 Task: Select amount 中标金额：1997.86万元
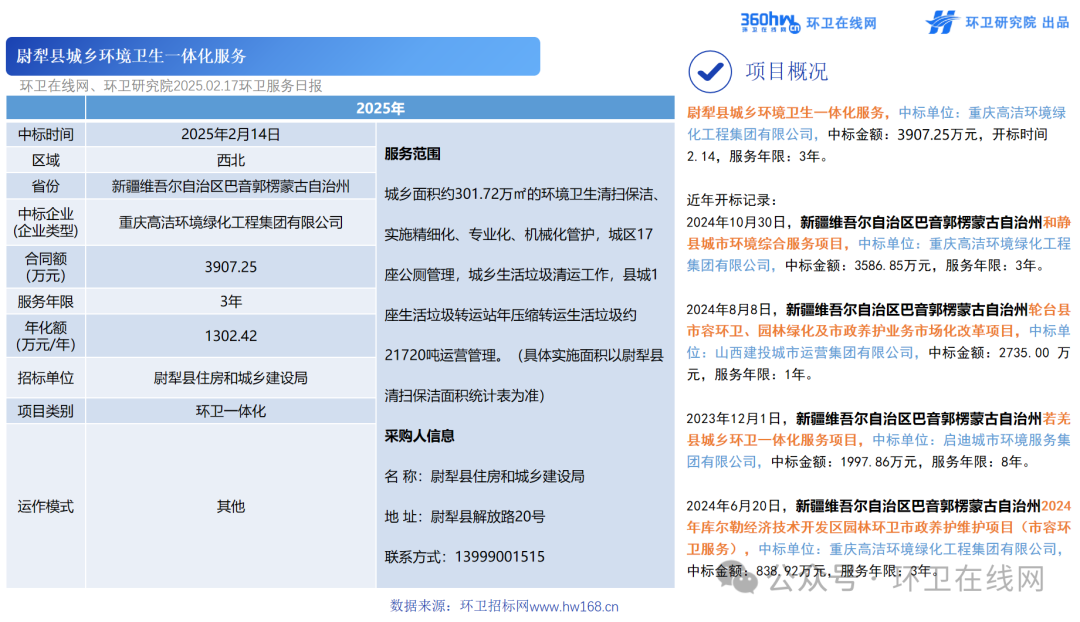(844, 462)
